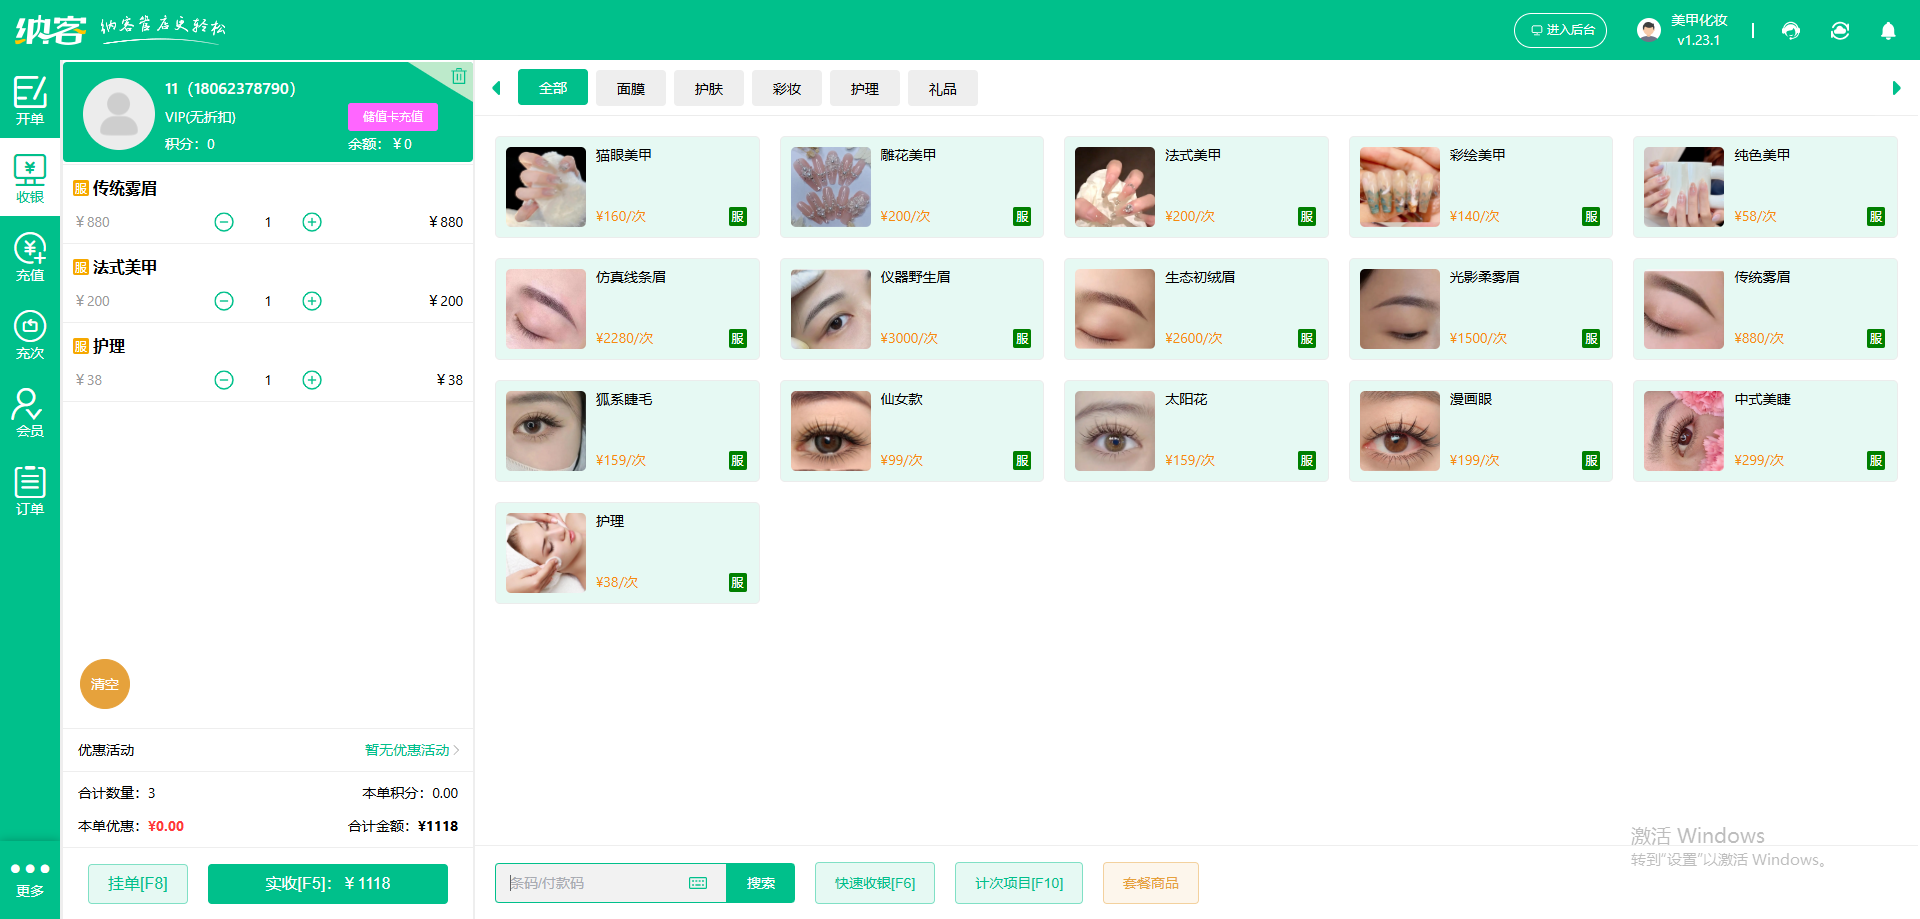Click the 计次项目[F10] button
Image resolution: width=1920 pixels, height=919 pixels.
[1019, 883]
